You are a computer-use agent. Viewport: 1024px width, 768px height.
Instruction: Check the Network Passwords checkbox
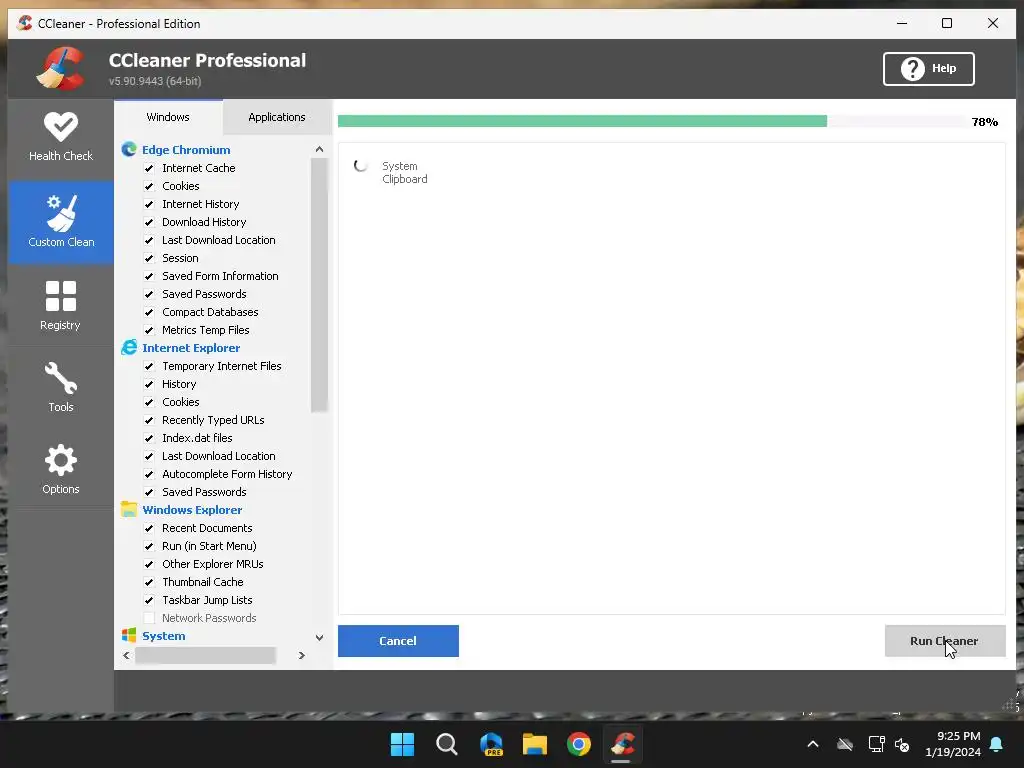(x=149, y=618)
